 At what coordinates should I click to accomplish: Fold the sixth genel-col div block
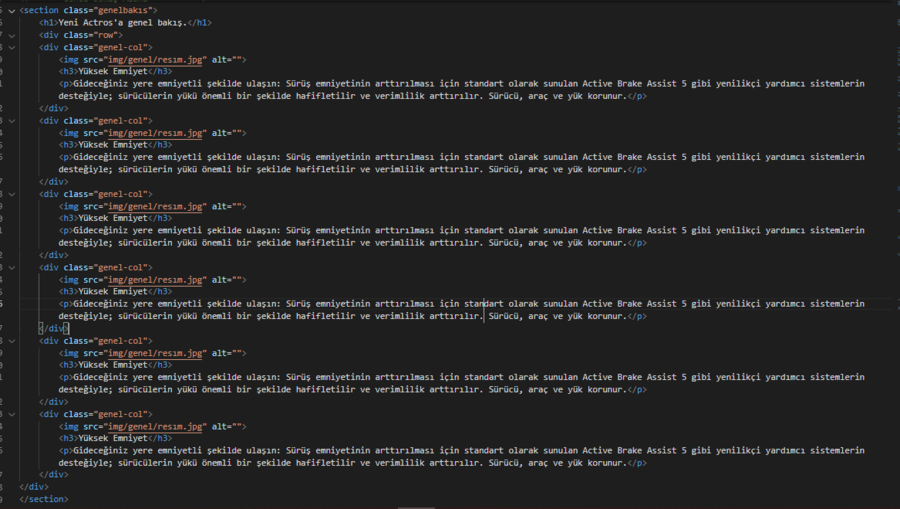point(11,414)
